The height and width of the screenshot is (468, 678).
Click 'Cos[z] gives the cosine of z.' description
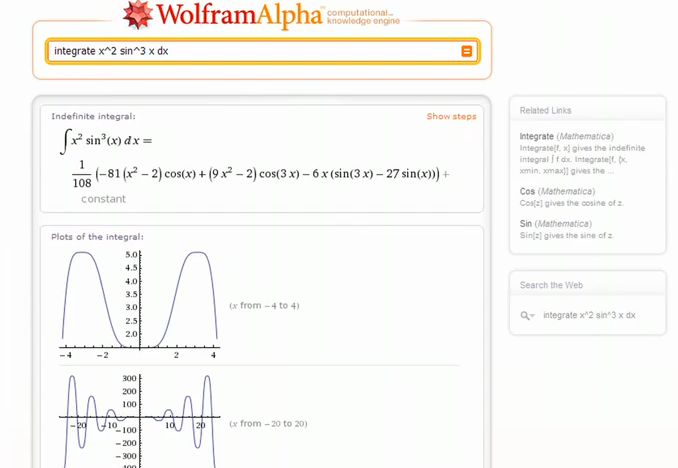point(571,203)
